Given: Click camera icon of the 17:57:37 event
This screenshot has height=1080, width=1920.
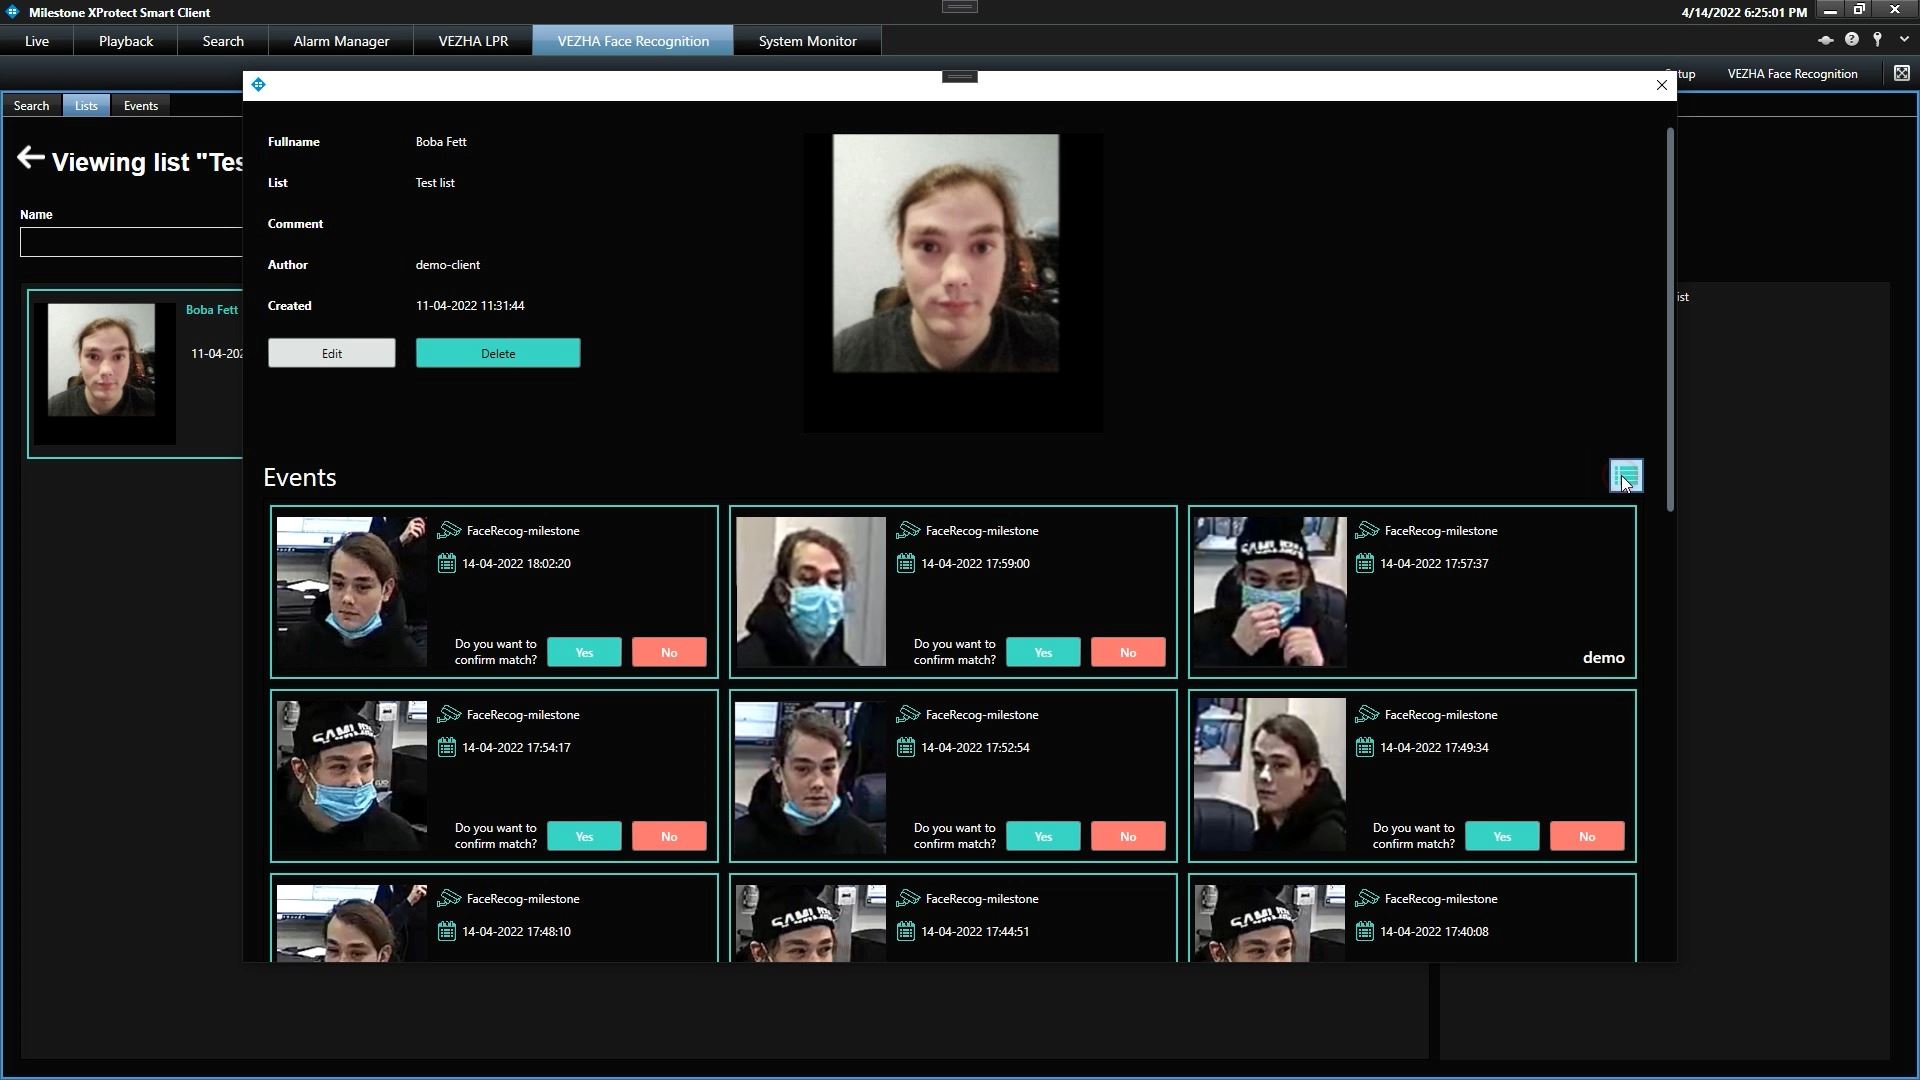Looking at the screenshot, I should coord(1367,530).
